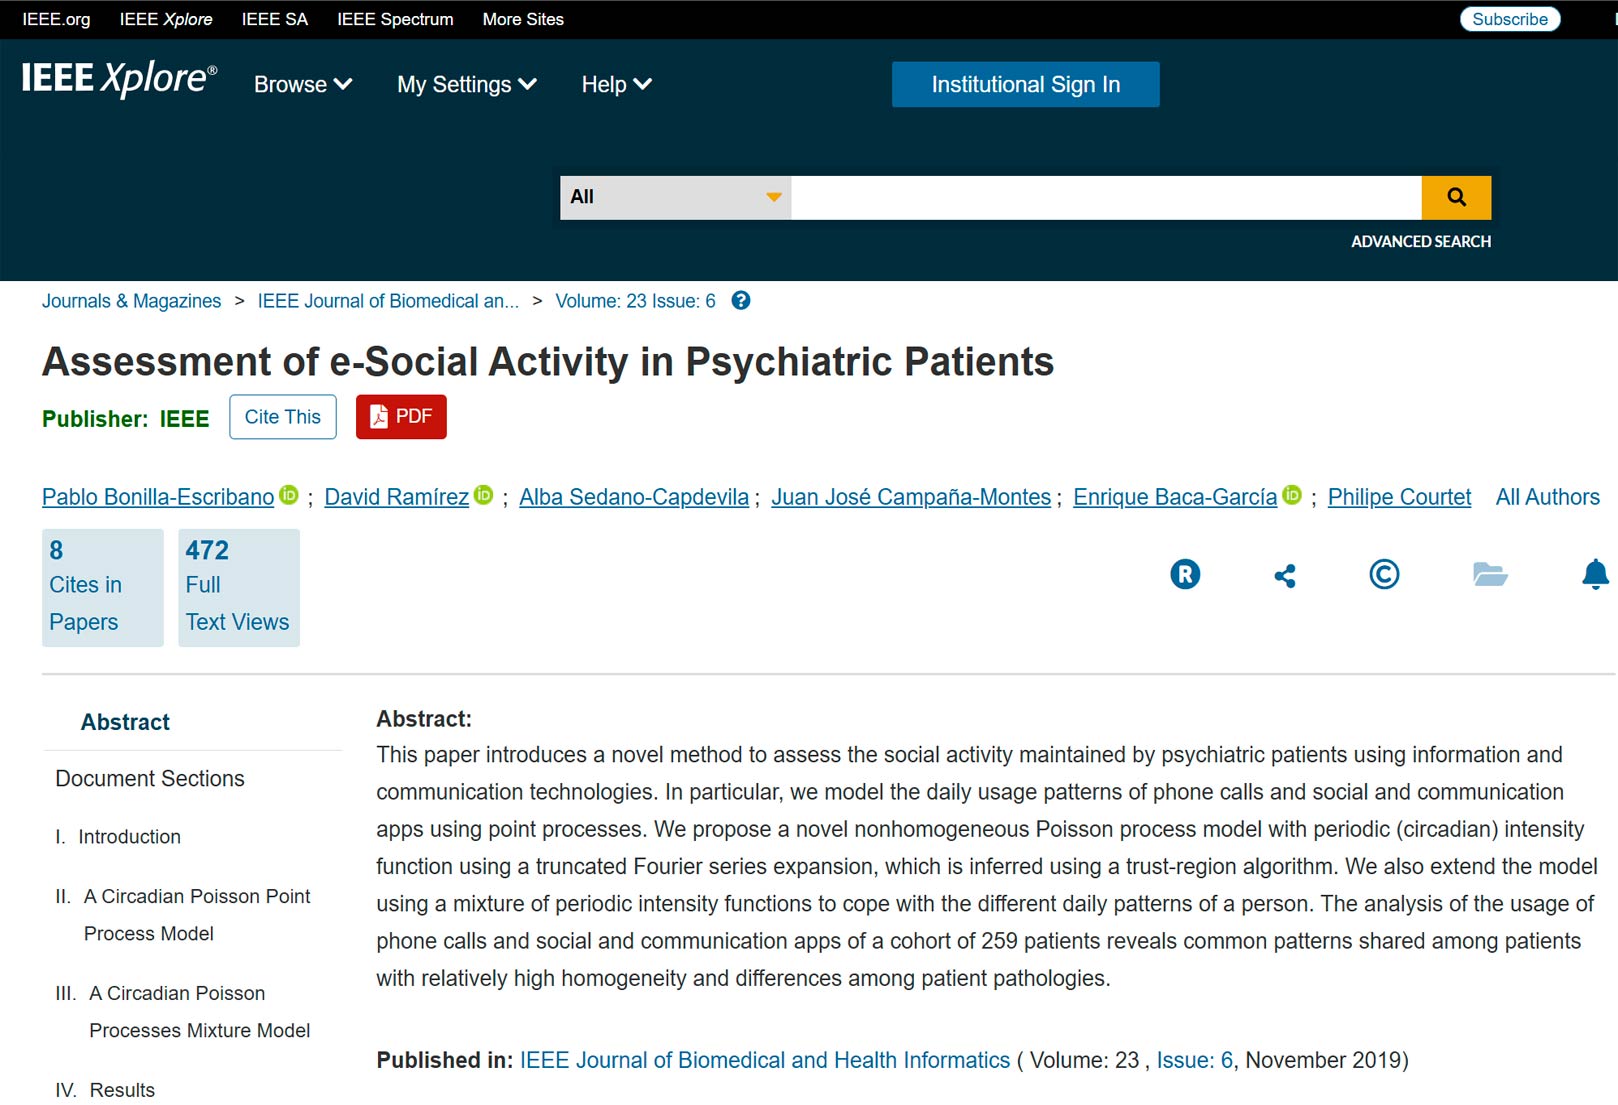
Task: Click the ORCID icon next to Pablo Bonilla-Escribano
Action: (x=289, y=495)
